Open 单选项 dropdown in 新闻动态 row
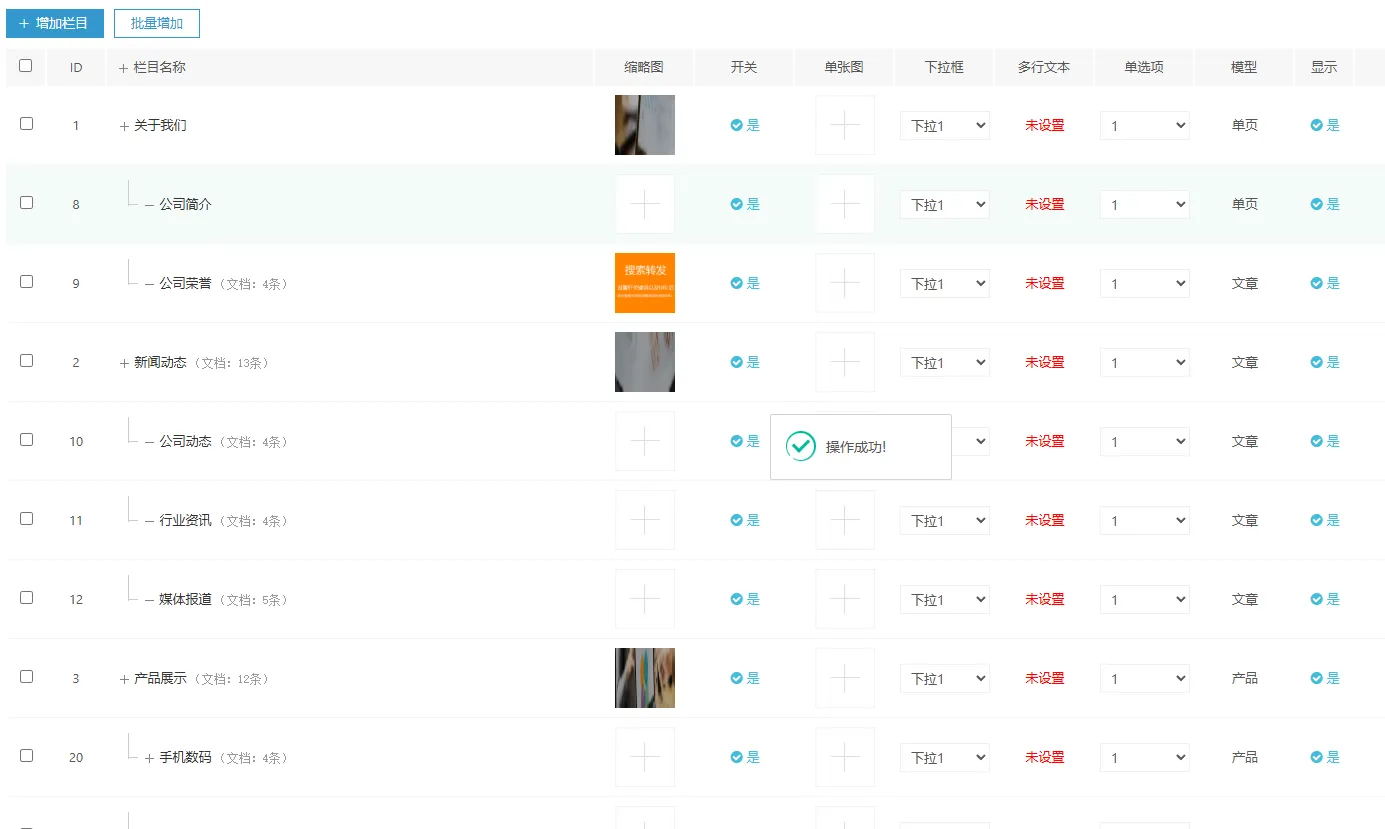This screenshot has height=829, width=1385. (x=1145, y=363)
